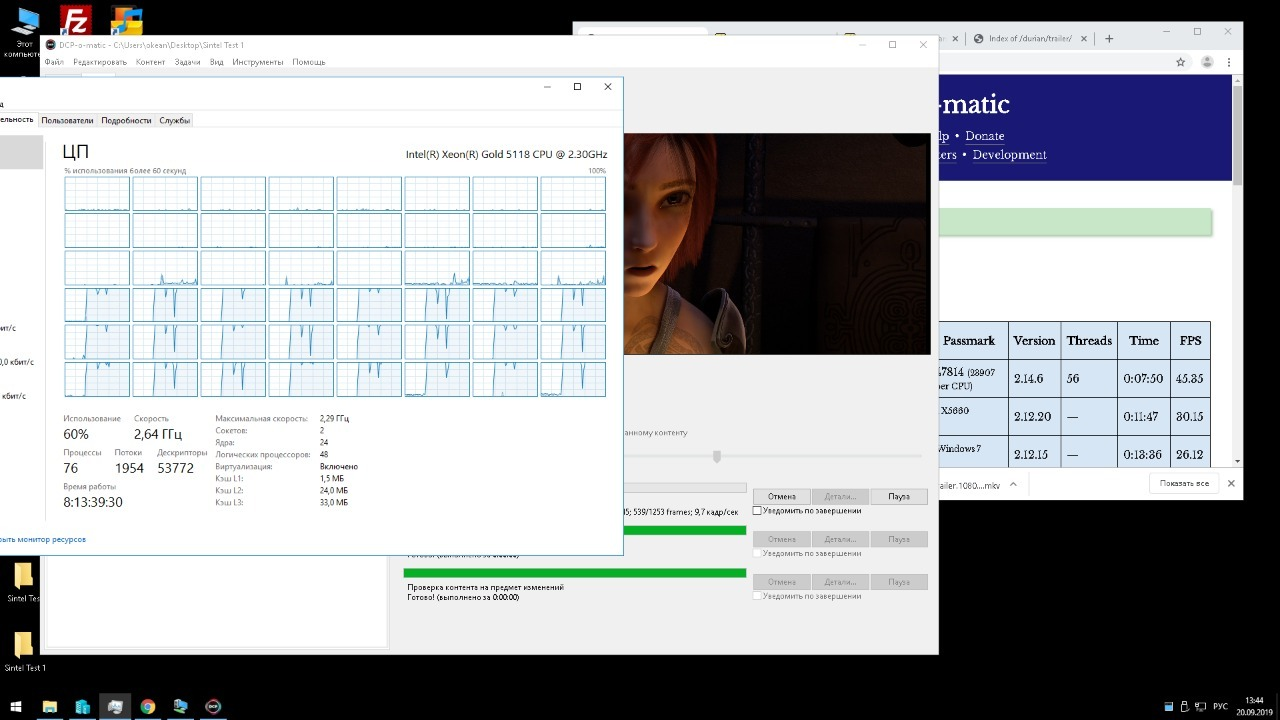
Task: Open the Помощь menu
Action: [x=309, y=62]
